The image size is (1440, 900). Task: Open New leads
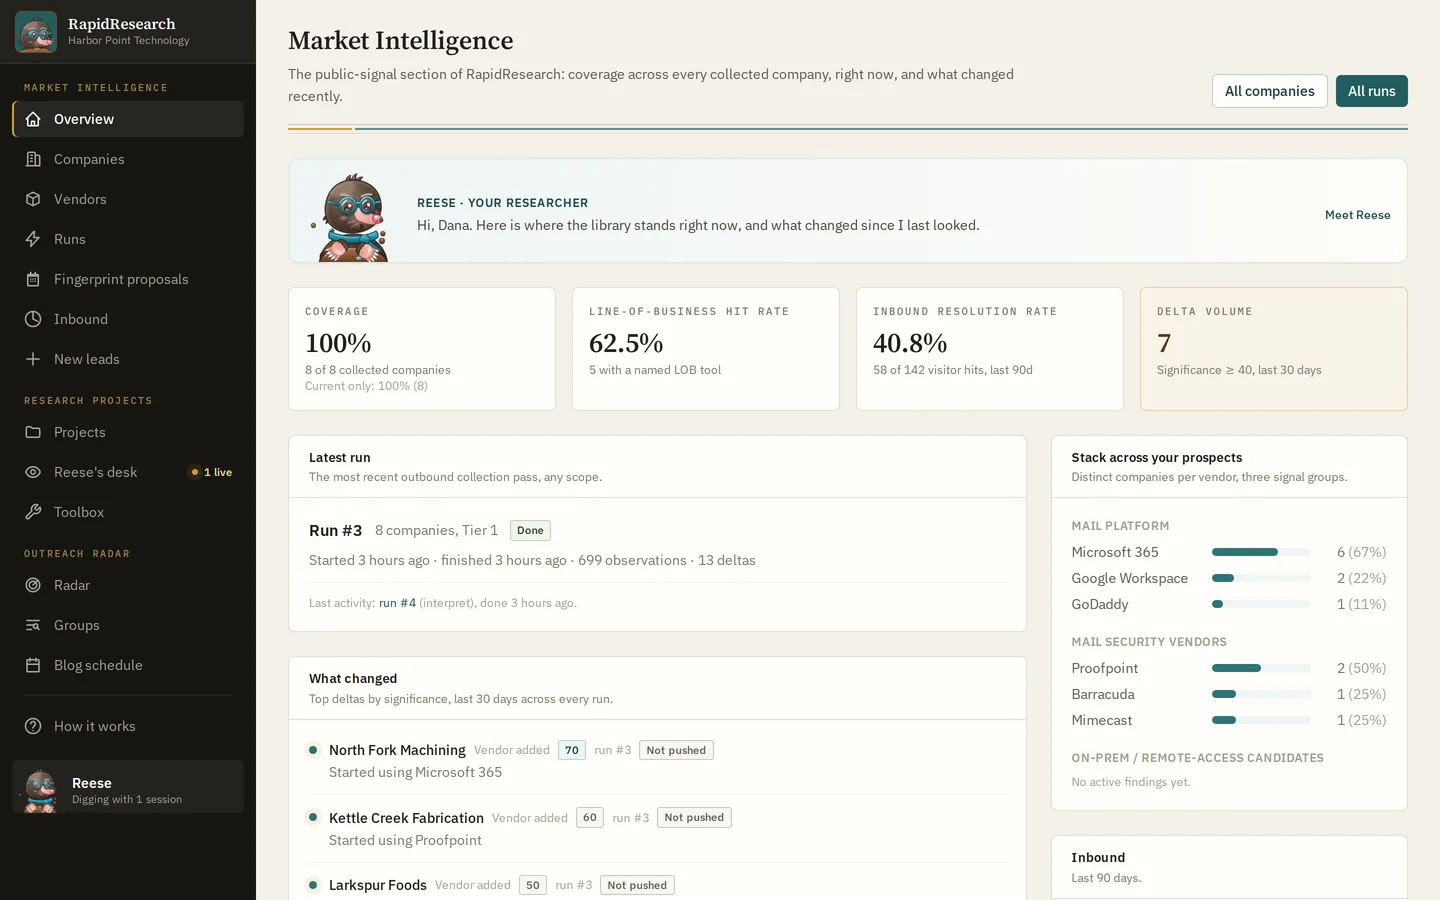[x=128, y=359]
